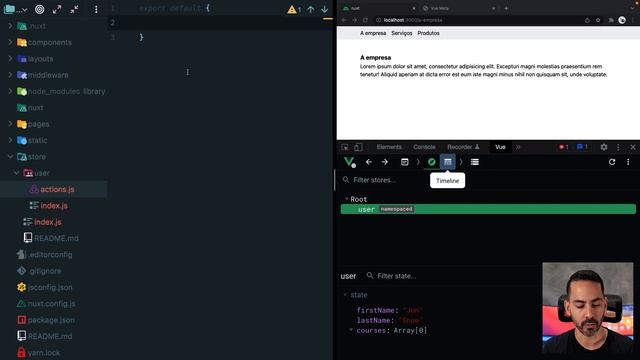Switch to Elements DevTools tab

(x=389, y=147)
